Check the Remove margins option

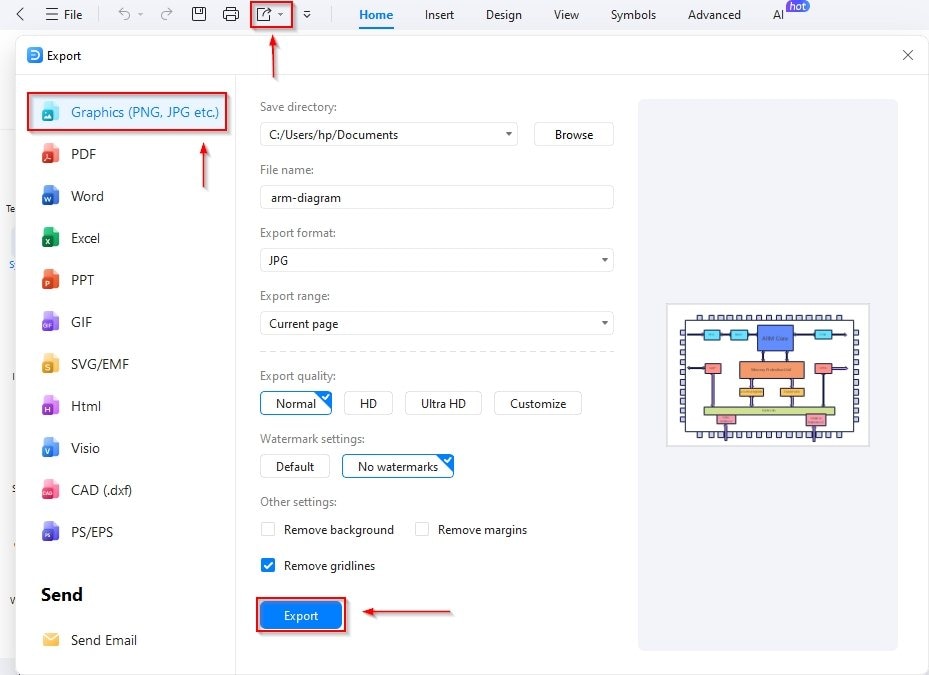421,529
